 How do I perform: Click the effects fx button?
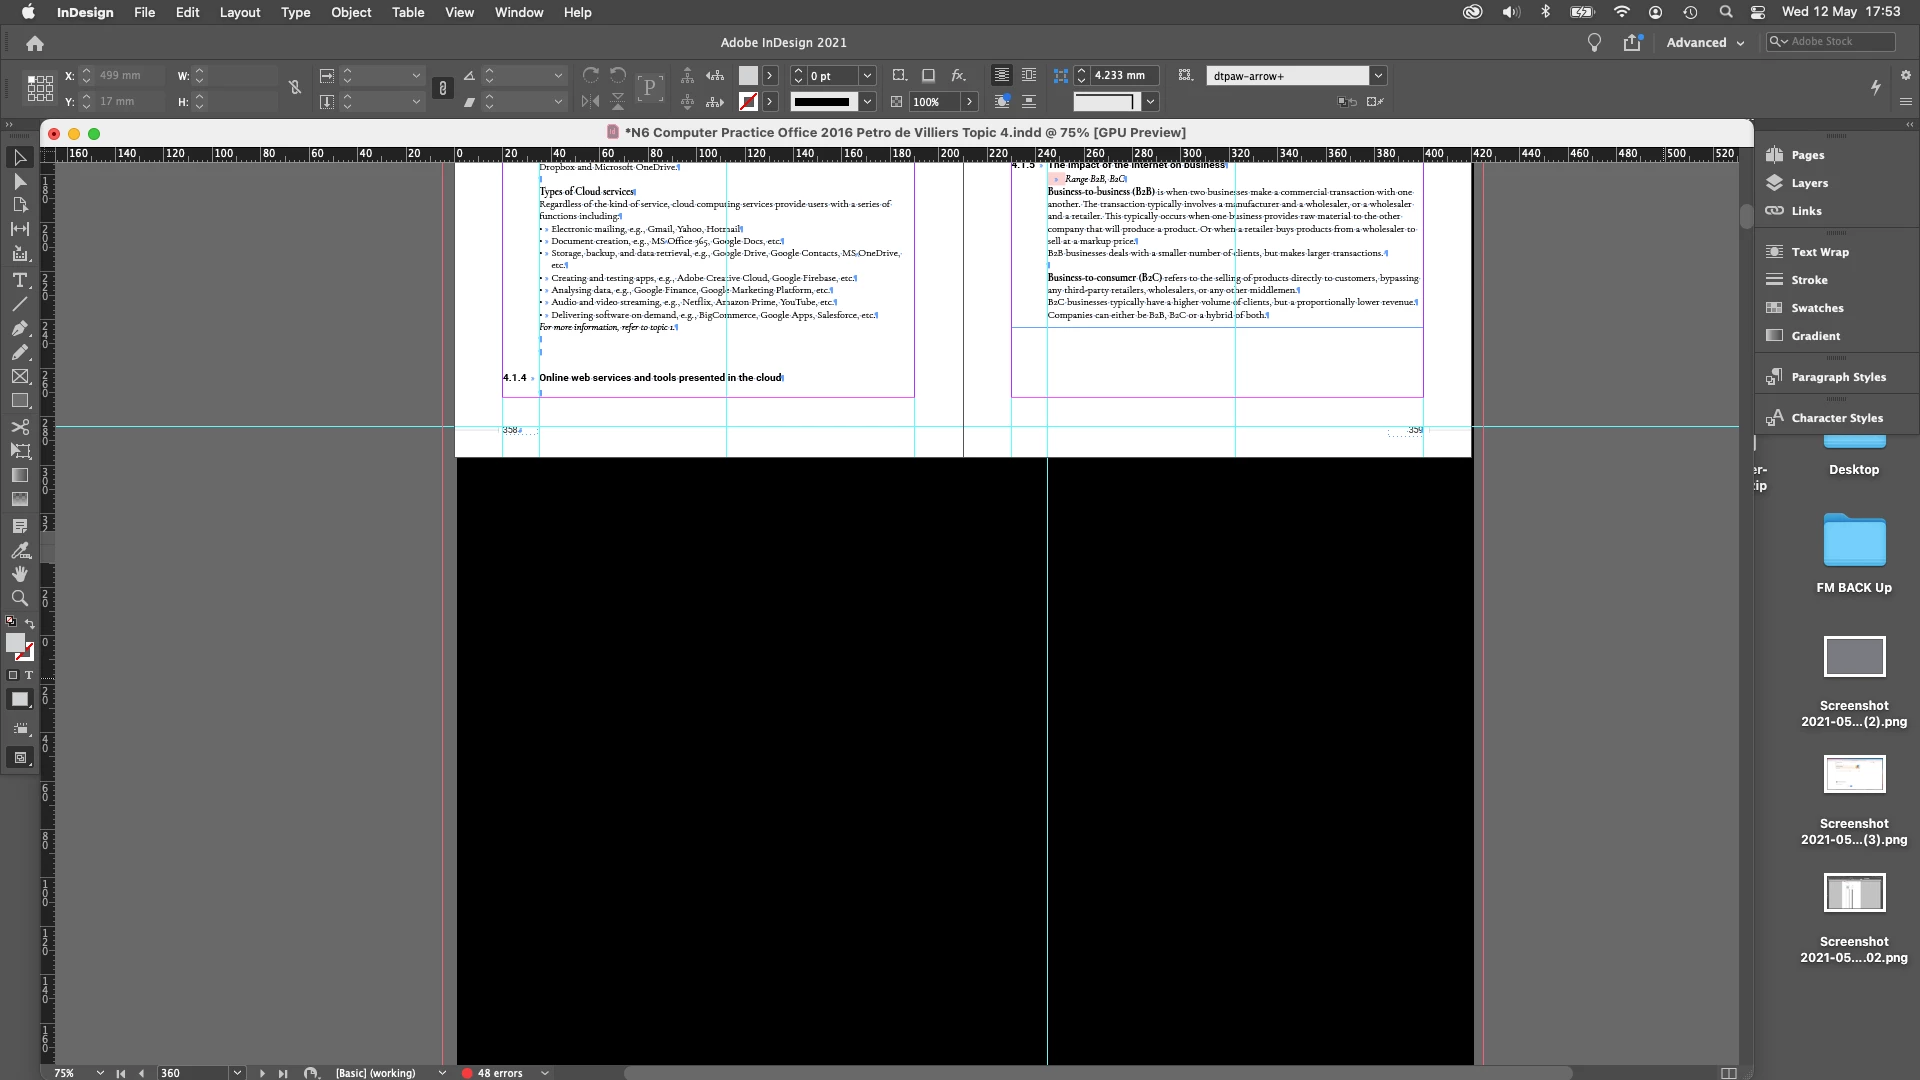(x=958, y=75)
